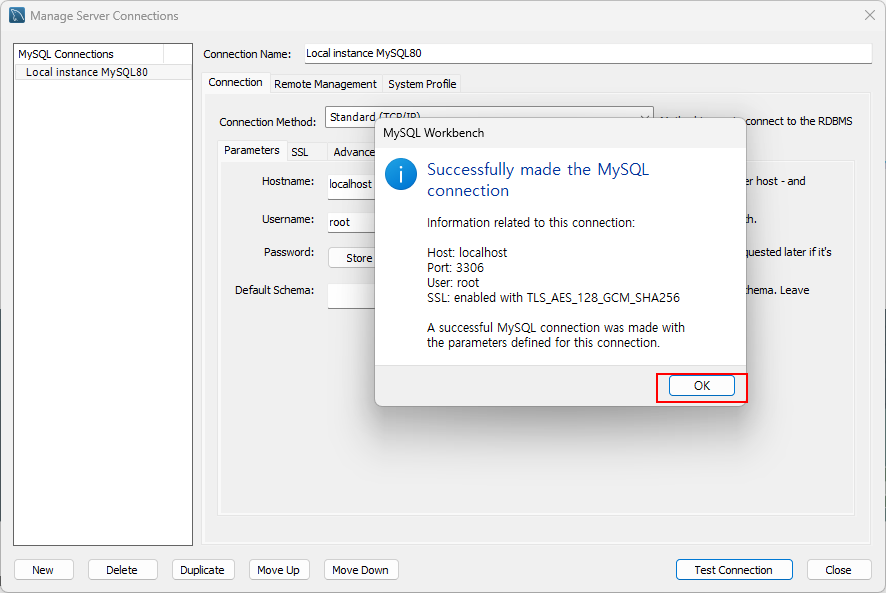
Task: Select Local instance MySQL80 in connections list
Action: (103, 72)
